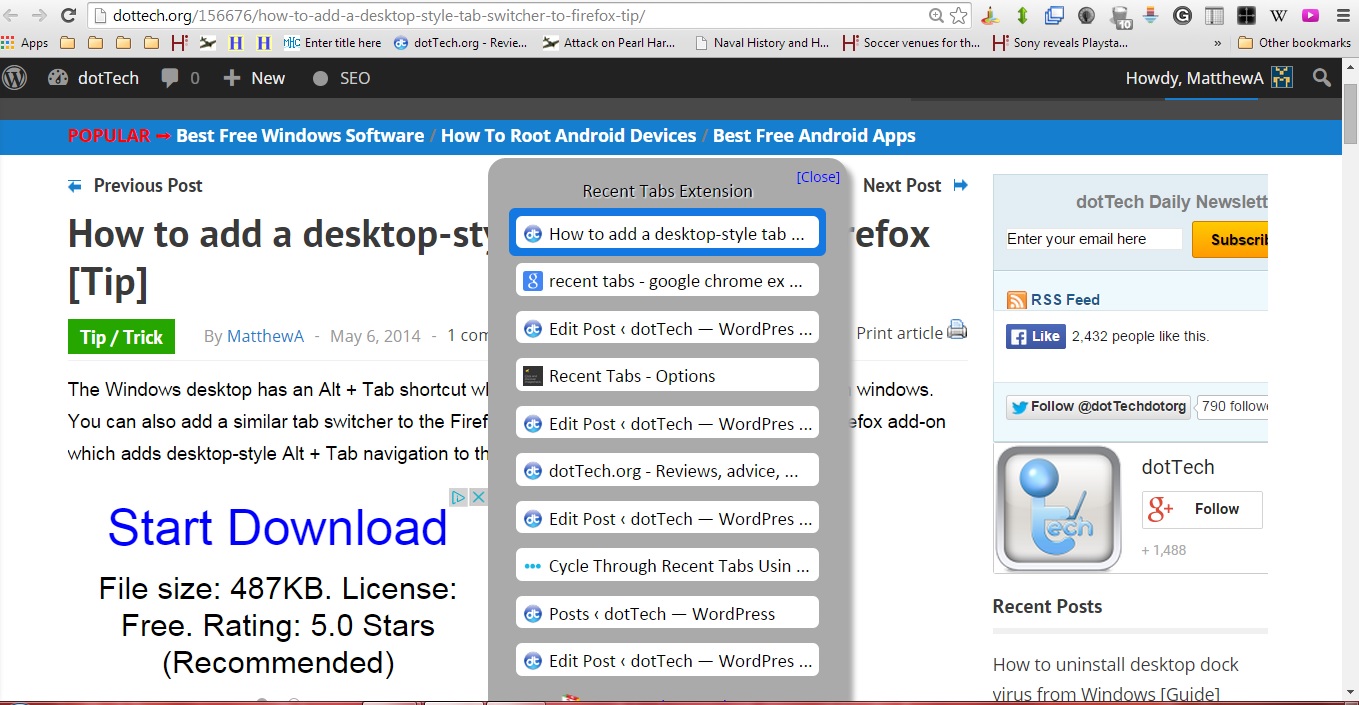Go to the Next Post link
The image size is (1359, 705).
(x=915, y=185)
